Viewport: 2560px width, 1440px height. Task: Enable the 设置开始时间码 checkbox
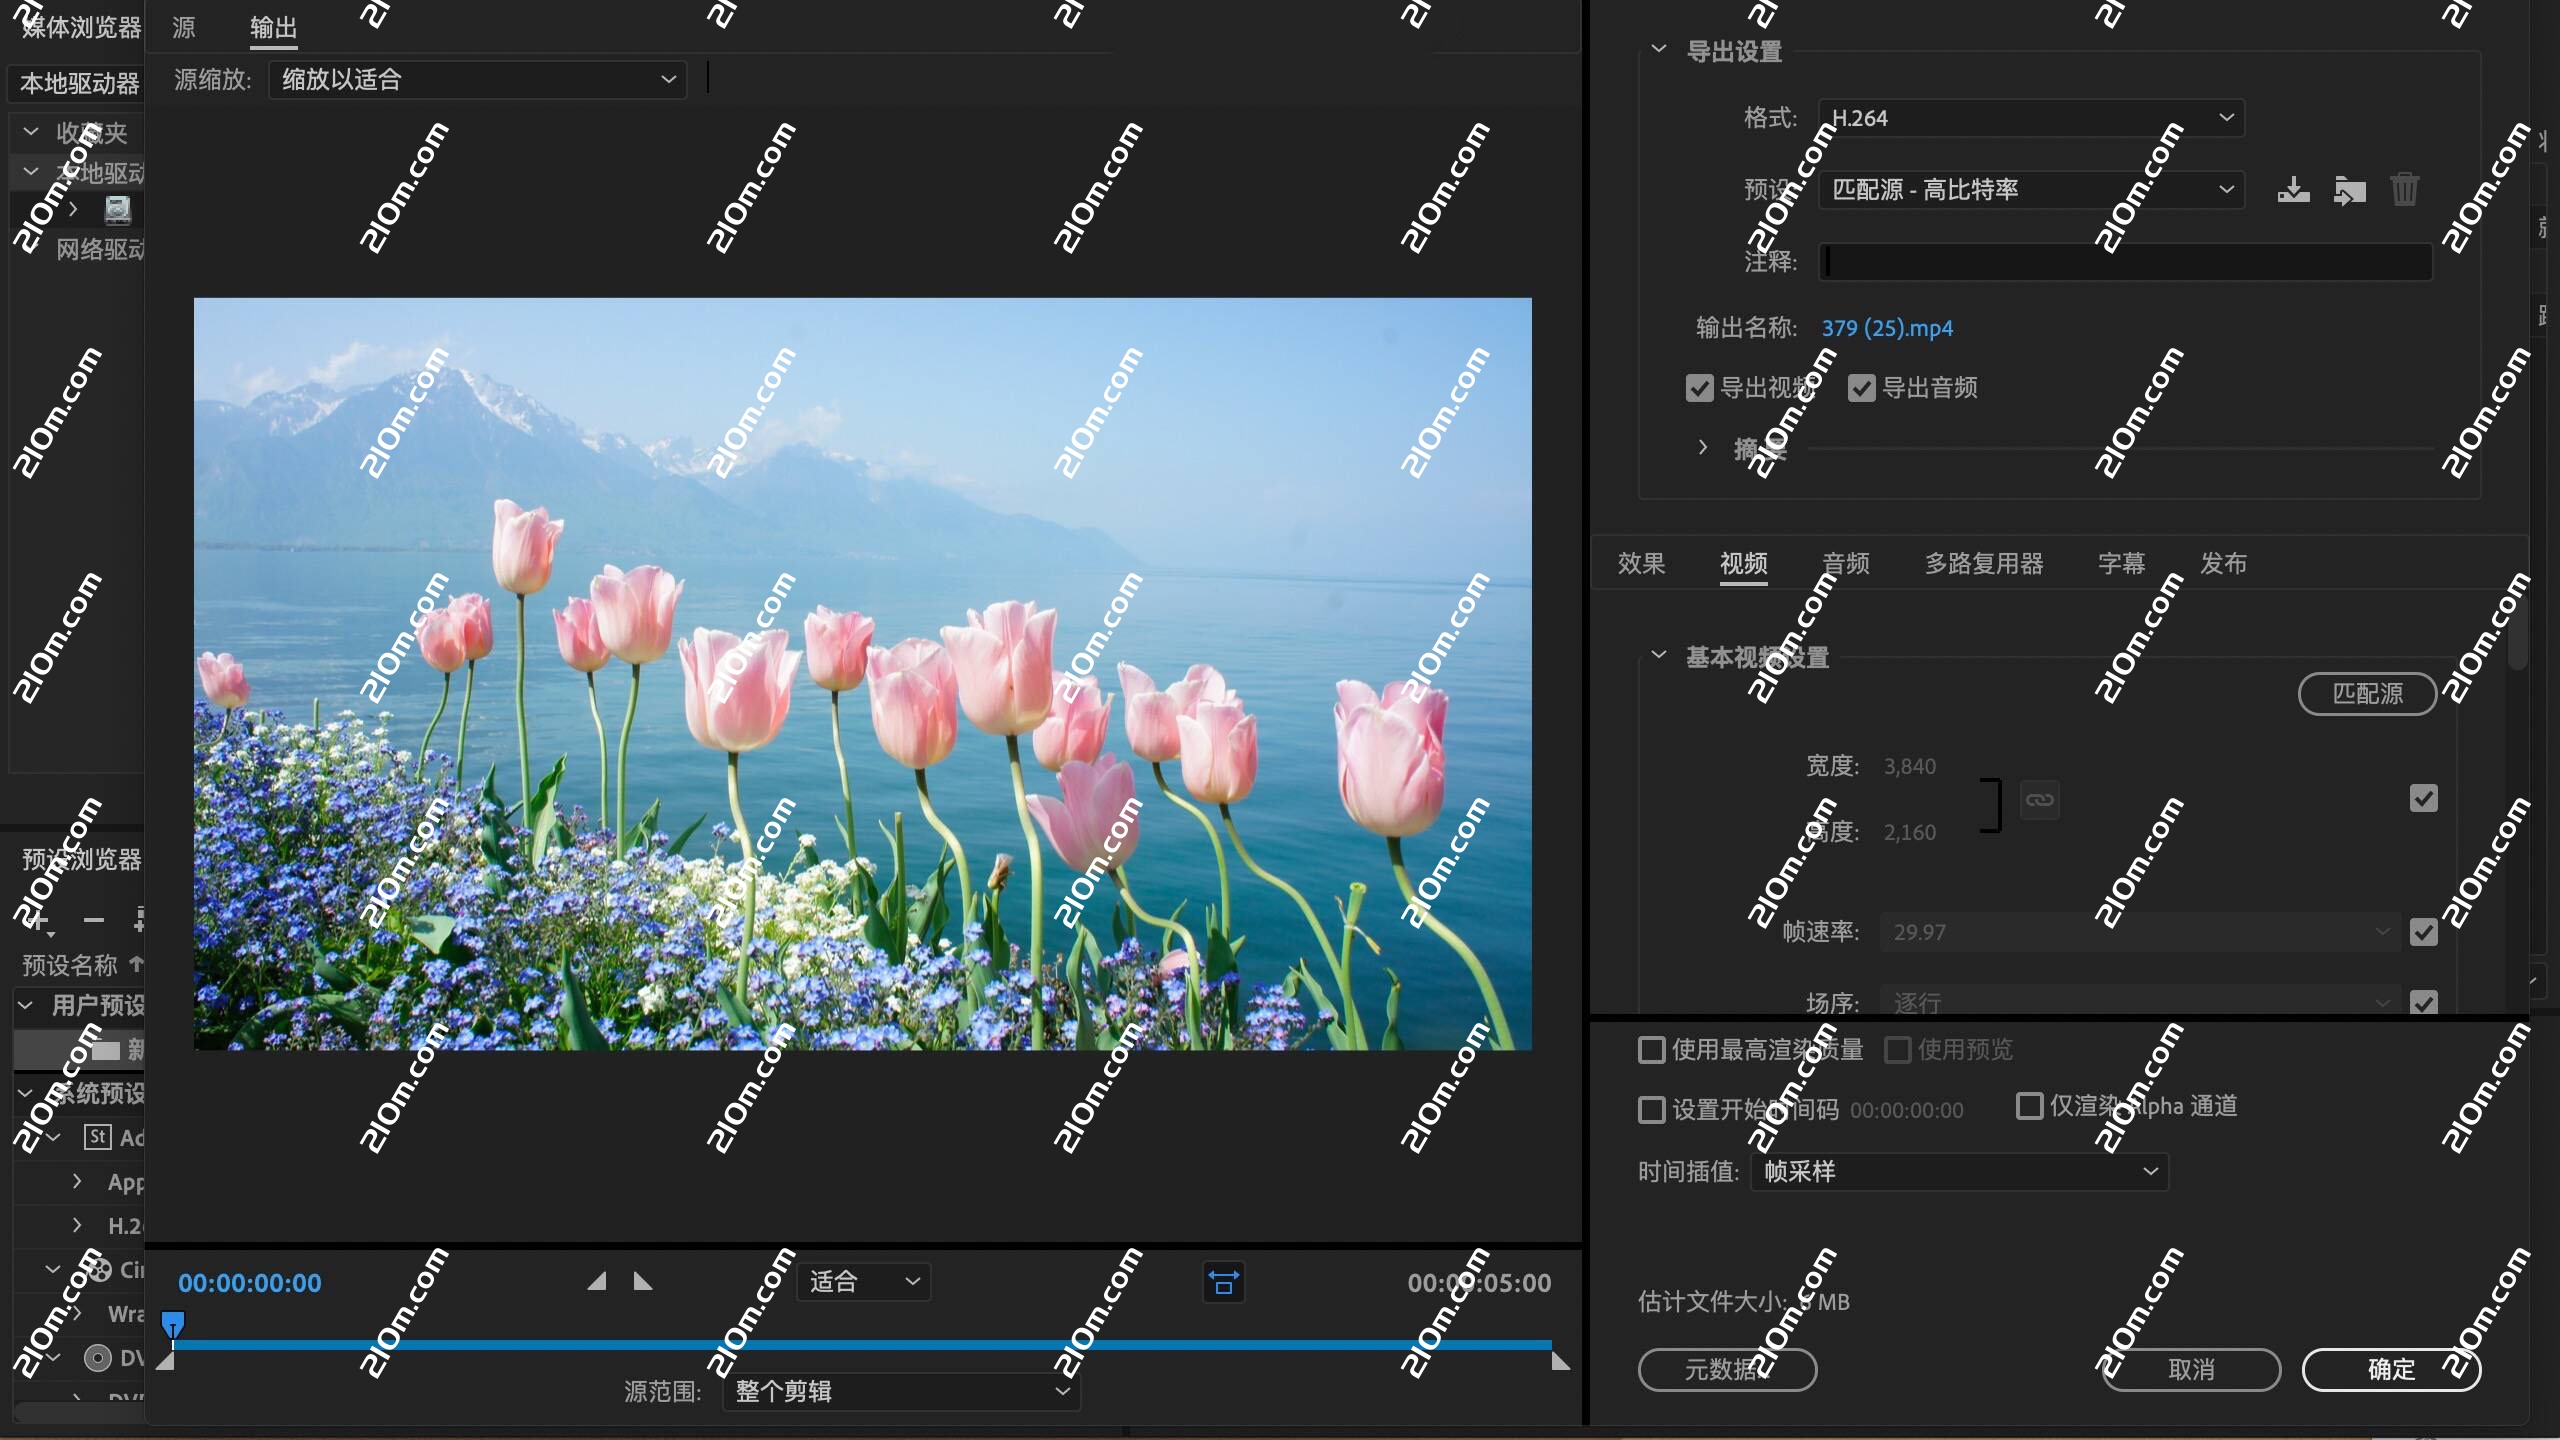tap(1649, 1110)
